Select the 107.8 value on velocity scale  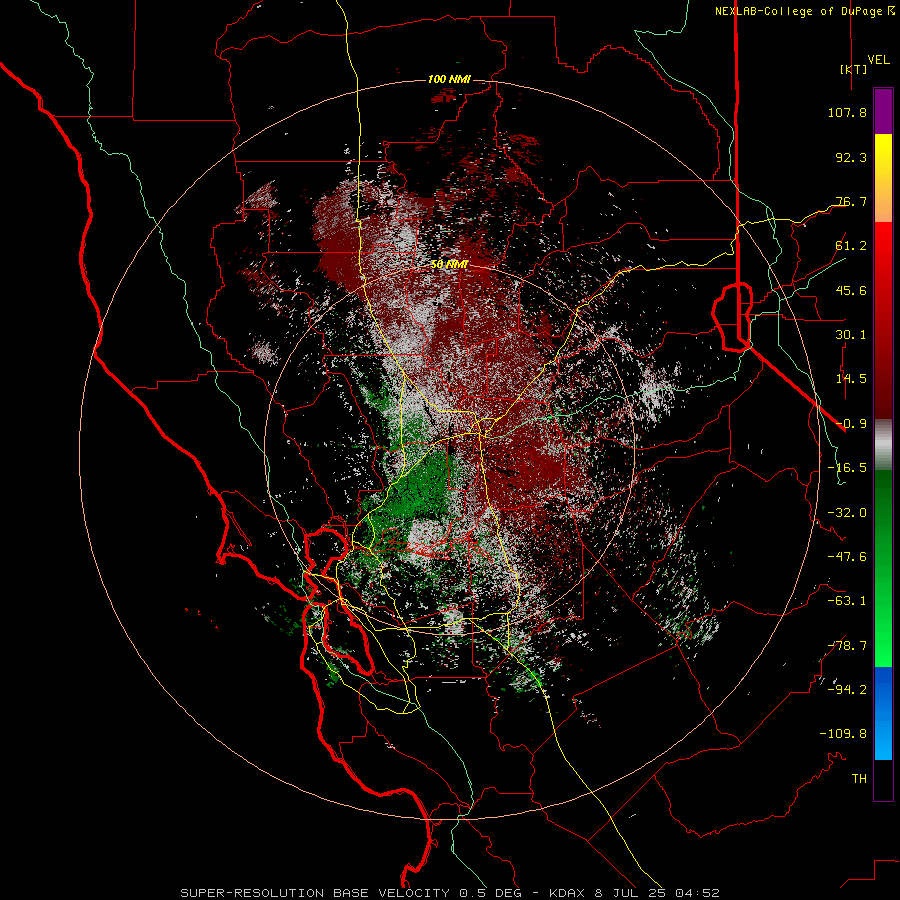click(x=847, y=112)
